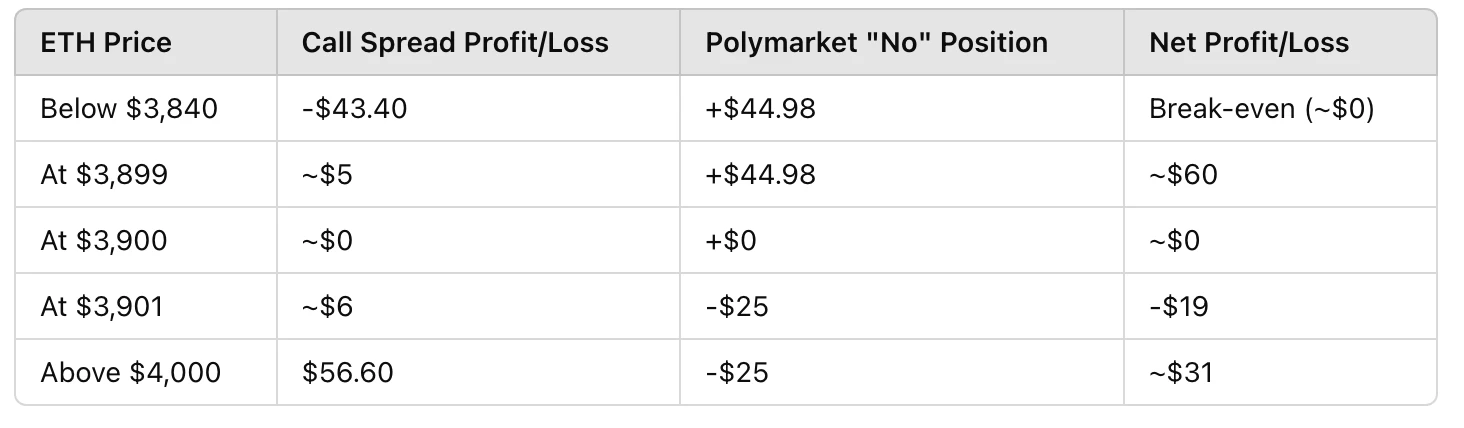Select the -$43.40 call spread cell
The width and height of the screenshot is (1464, 428).
(x=354, y=108)
